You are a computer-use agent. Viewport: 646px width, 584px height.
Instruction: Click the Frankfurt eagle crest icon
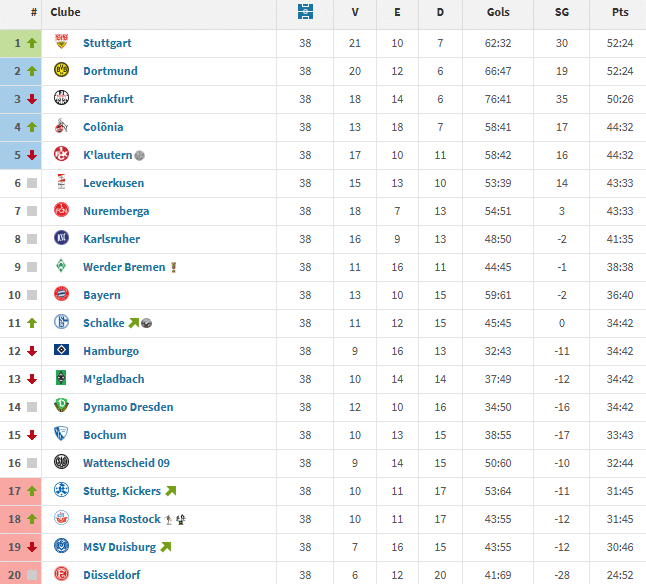click(61, 99)
